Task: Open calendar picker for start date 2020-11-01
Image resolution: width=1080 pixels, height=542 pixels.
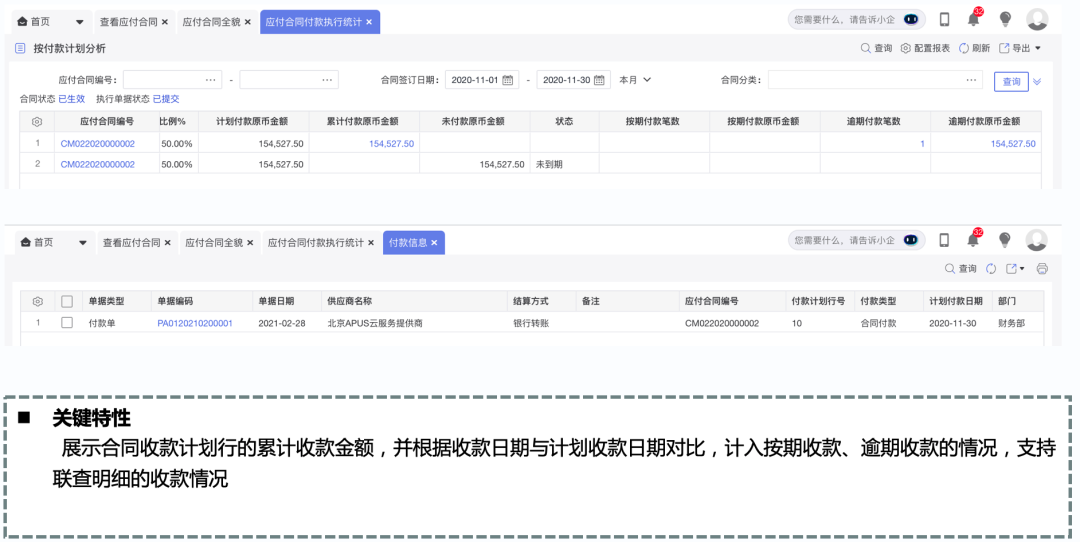Action: pyautogui.click(x=508, y=80)
